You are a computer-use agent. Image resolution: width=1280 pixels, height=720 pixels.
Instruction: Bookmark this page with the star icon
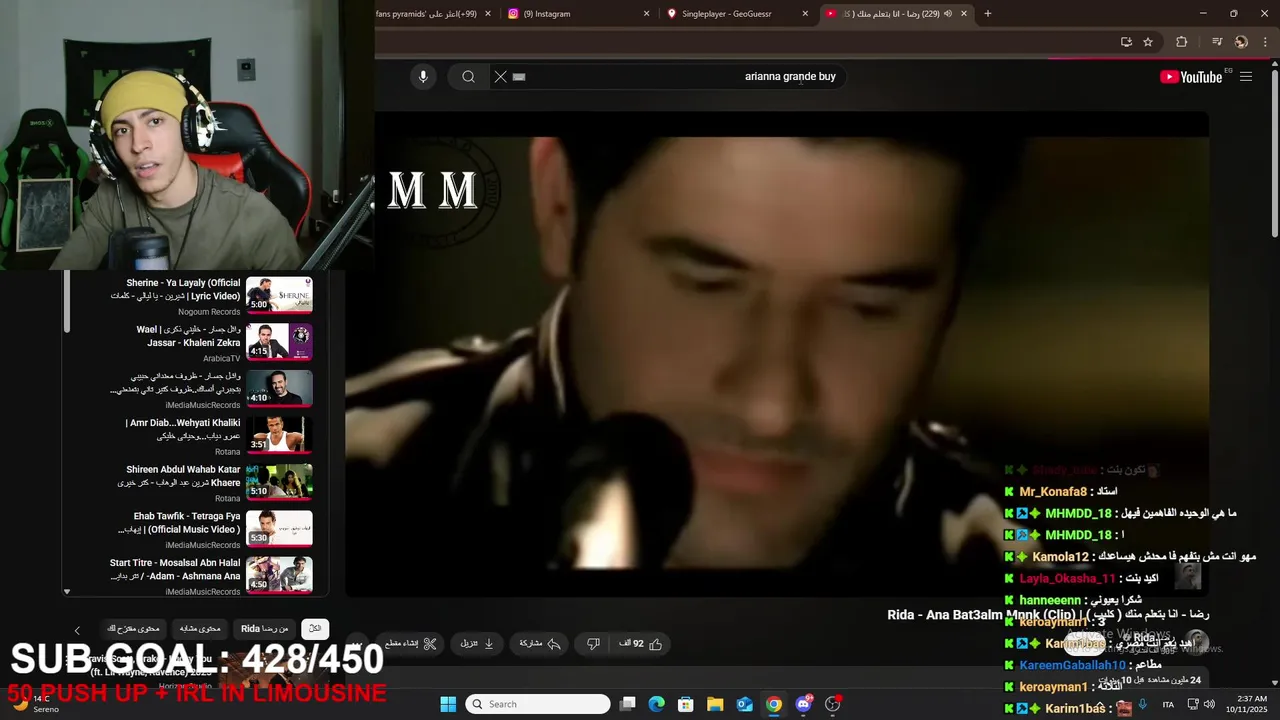(x=1148, y=42)
